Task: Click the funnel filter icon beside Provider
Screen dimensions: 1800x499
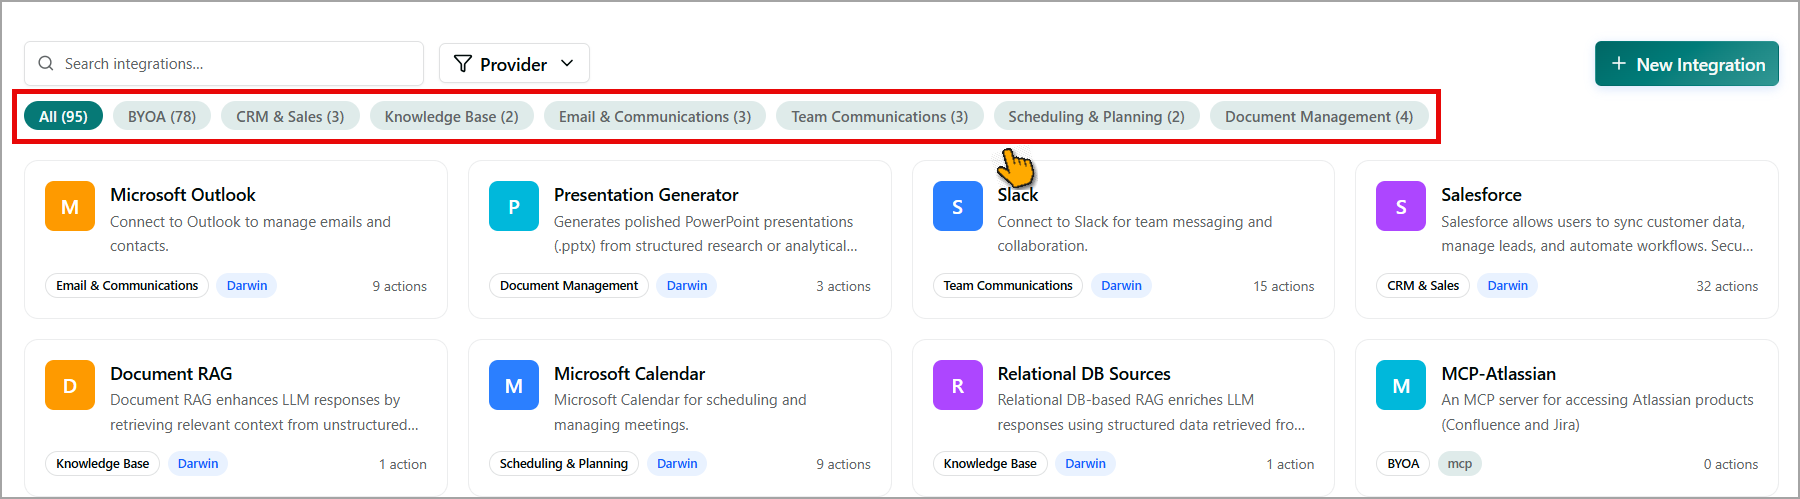Action: click(463, 64)
